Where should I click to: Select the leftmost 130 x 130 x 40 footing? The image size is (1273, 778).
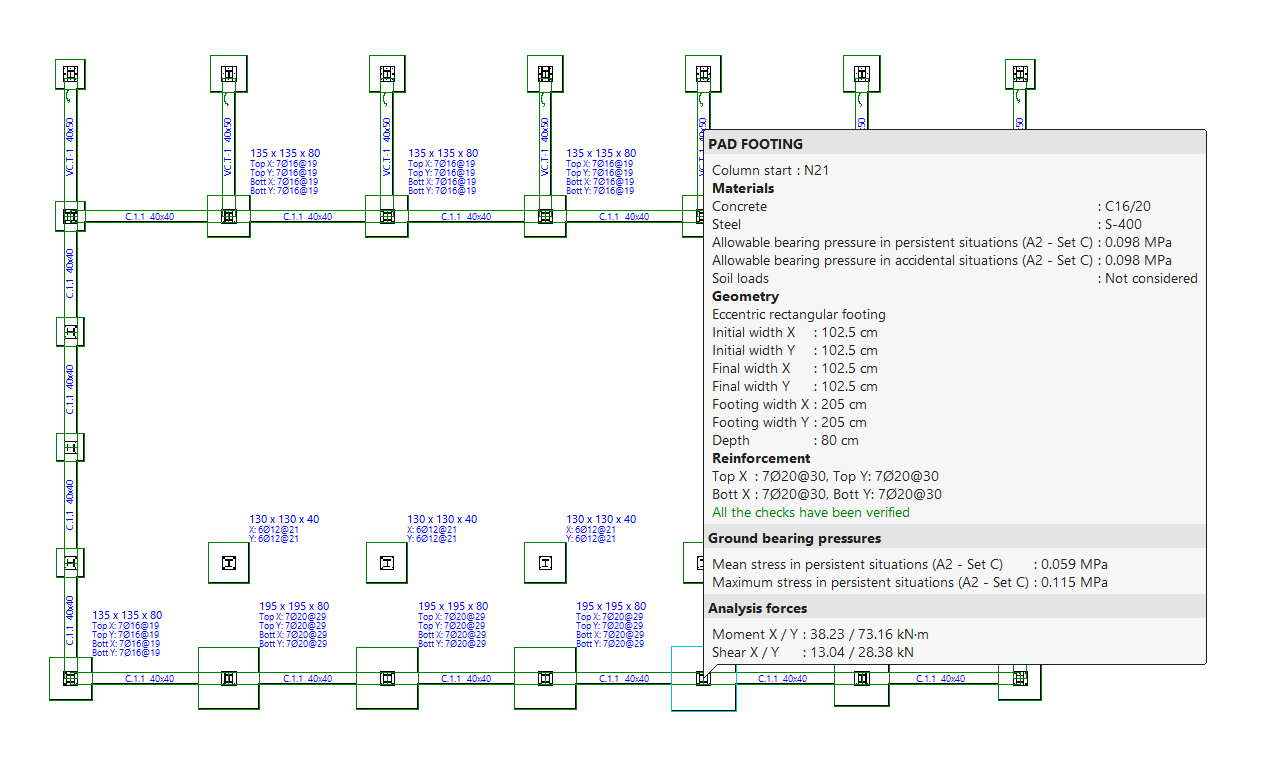(229, 563)
